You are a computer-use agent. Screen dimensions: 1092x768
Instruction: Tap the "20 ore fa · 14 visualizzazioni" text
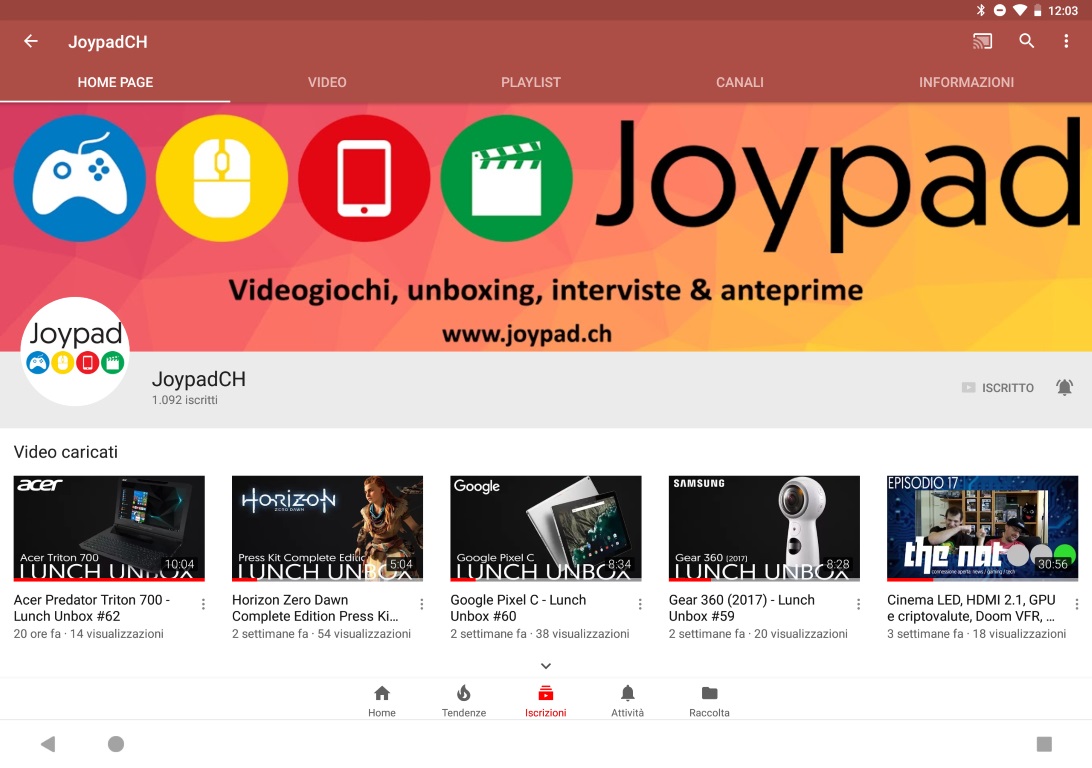coord(88,634)
